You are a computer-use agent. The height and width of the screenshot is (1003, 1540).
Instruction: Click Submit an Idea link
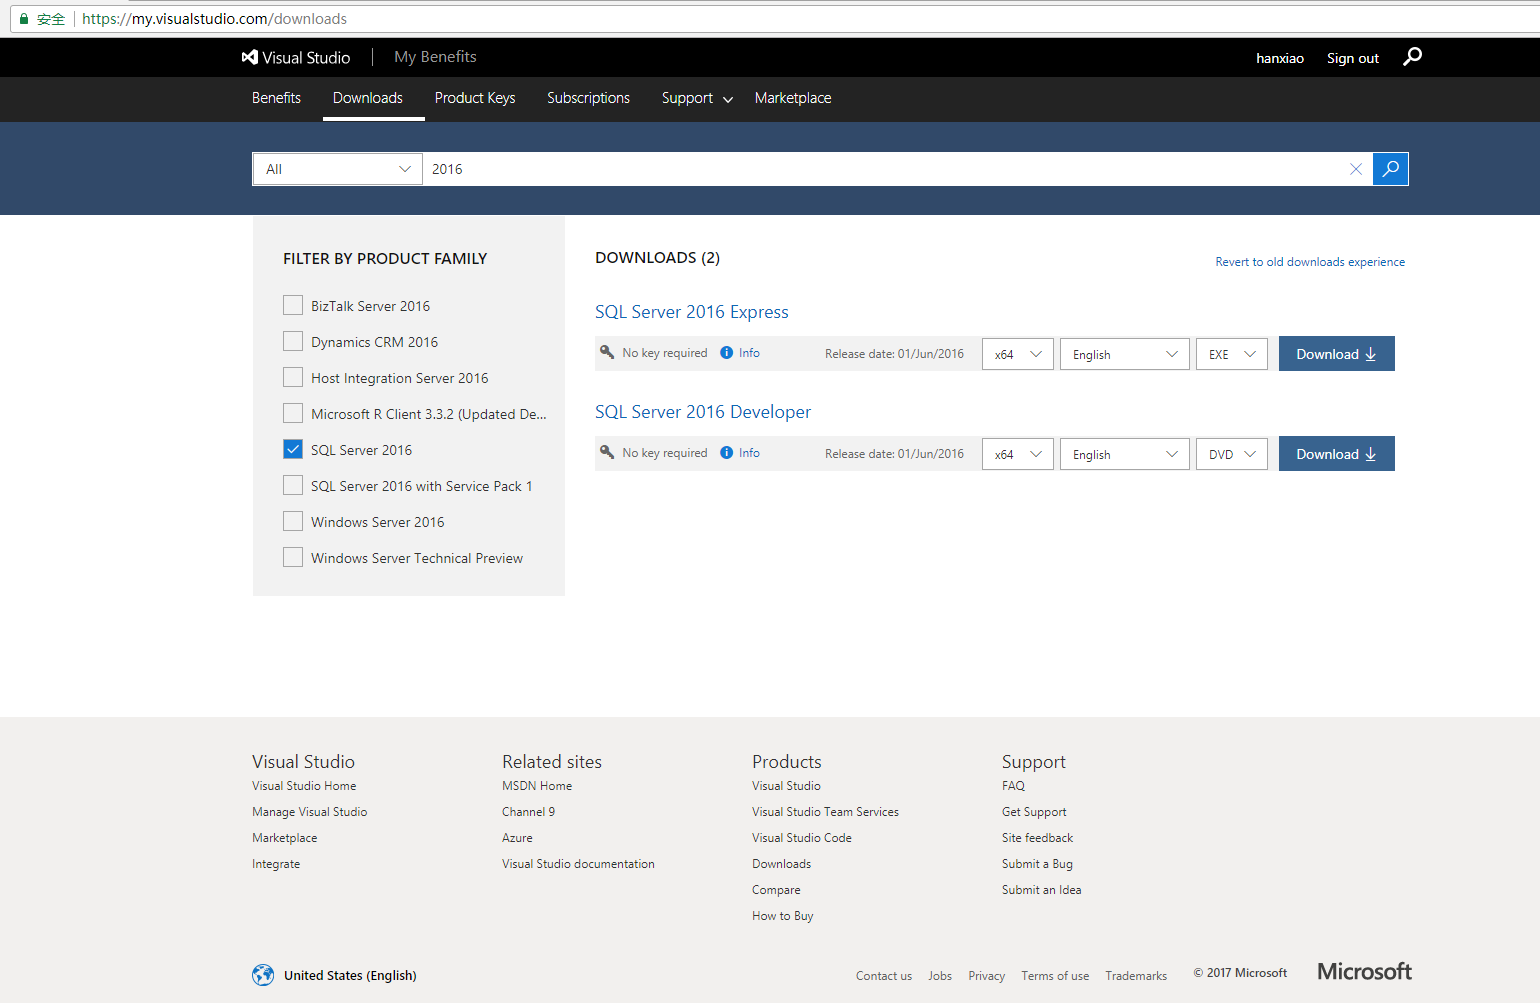[1041, 890]
